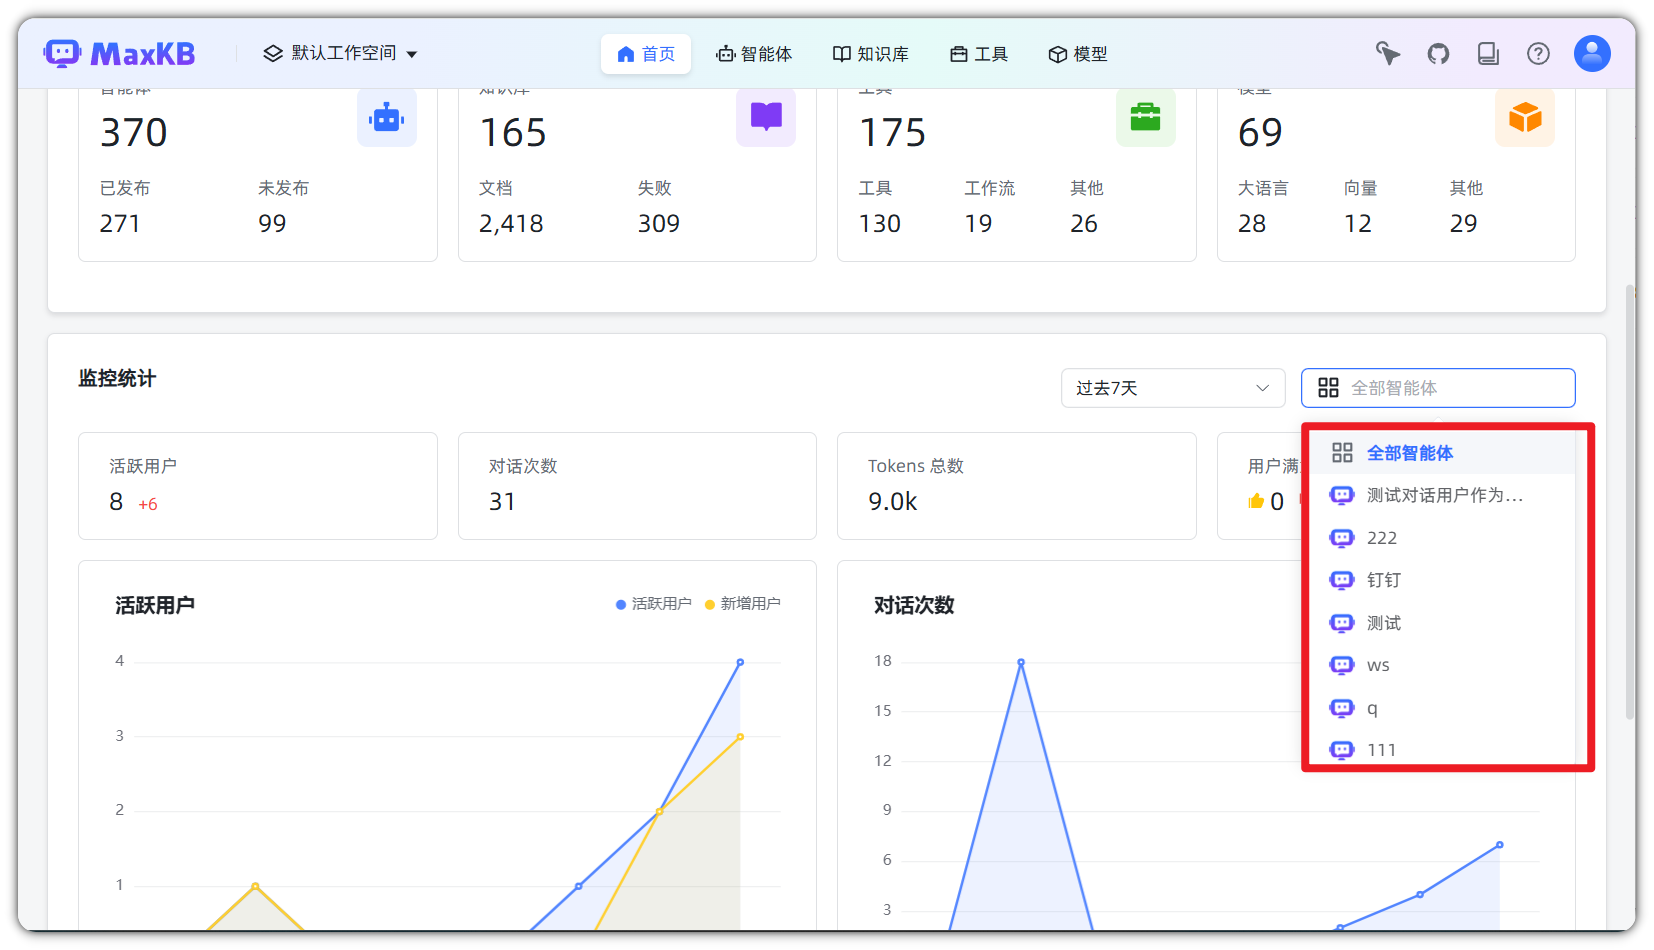Click the pointer icon in top bar

click(1388, 53)
